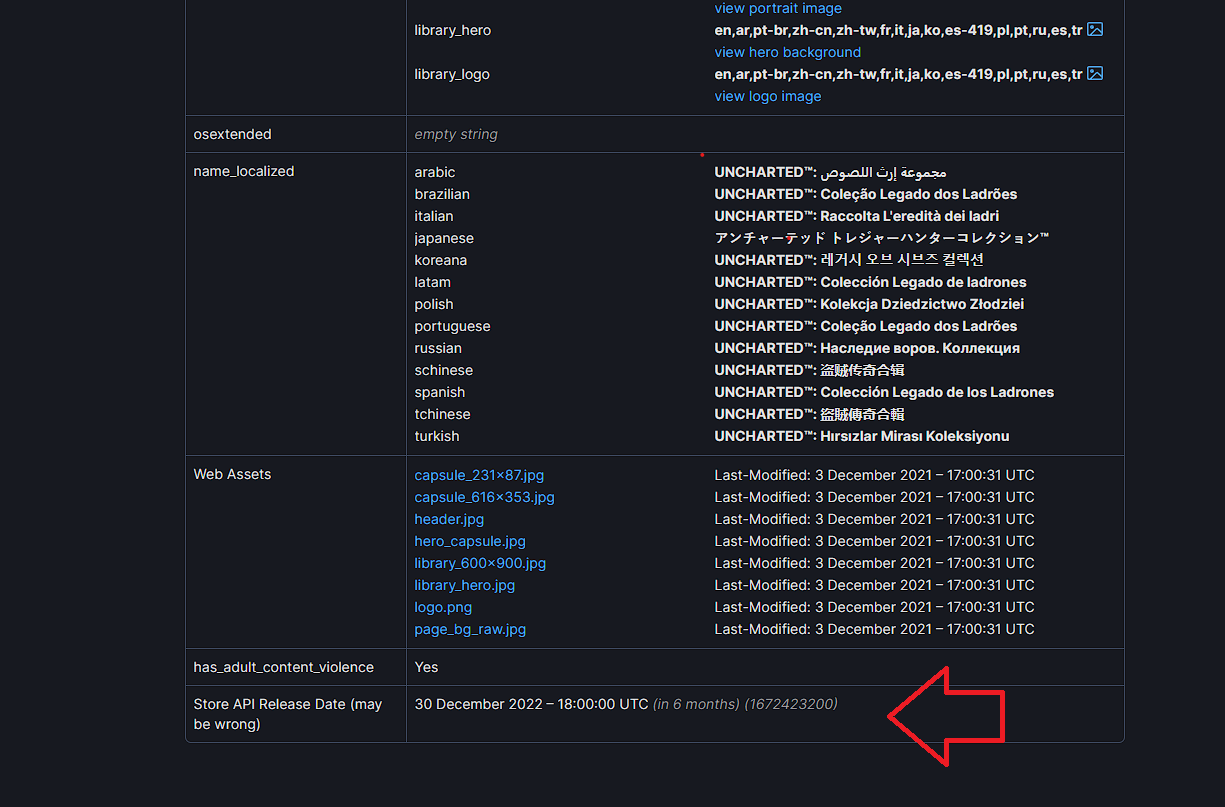Image resolution: width=1225 pixels, height=807 pixels.
Task: Click the Web Assets key label
Action: [x=232, y=474]
